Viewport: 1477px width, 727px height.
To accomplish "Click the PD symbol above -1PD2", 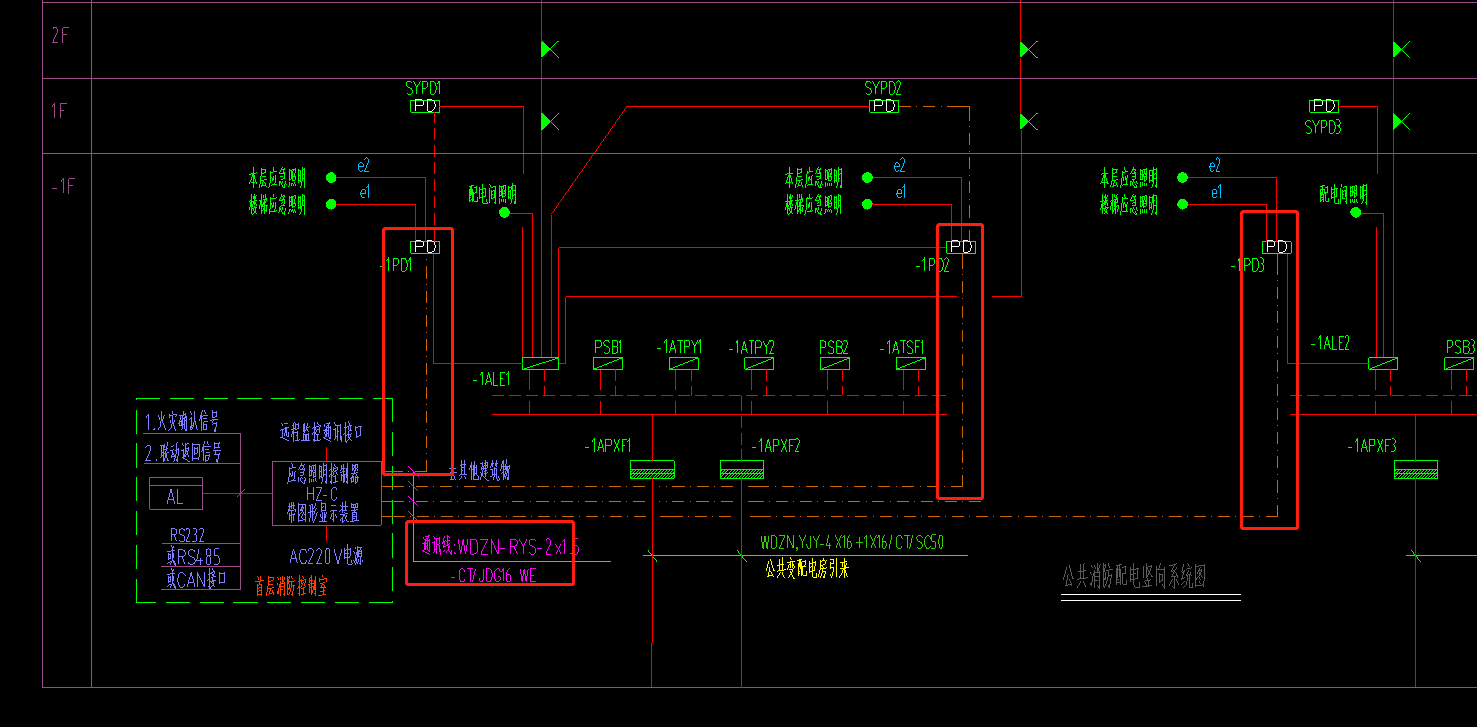I will point(961,247).
